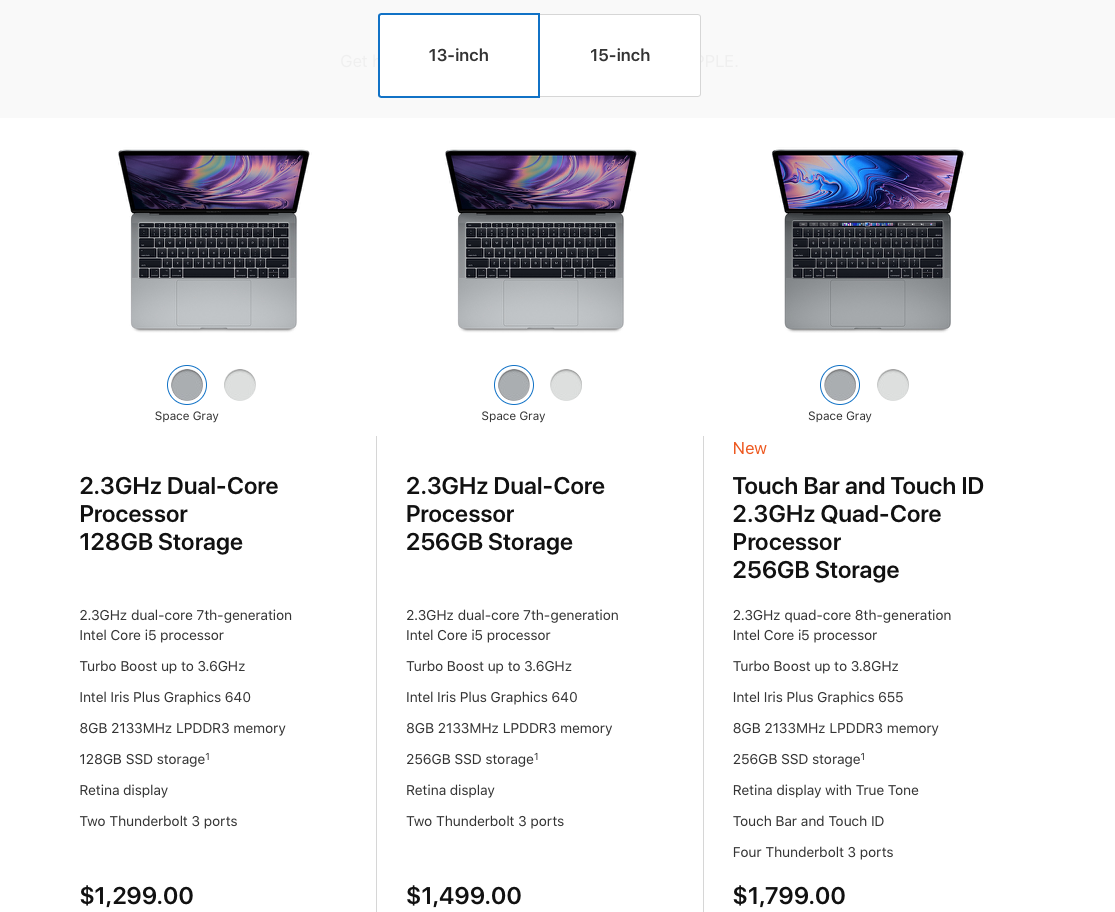
Task: Switch to the 15-inch tab
Action: point(620,55)
